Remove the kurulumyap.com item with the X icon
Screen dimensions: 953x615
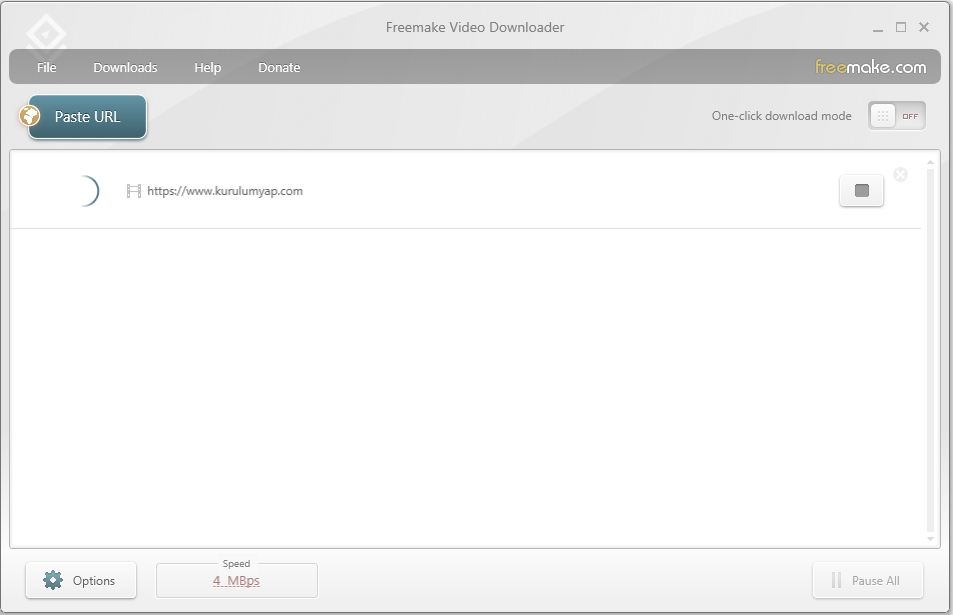(901, 175)
